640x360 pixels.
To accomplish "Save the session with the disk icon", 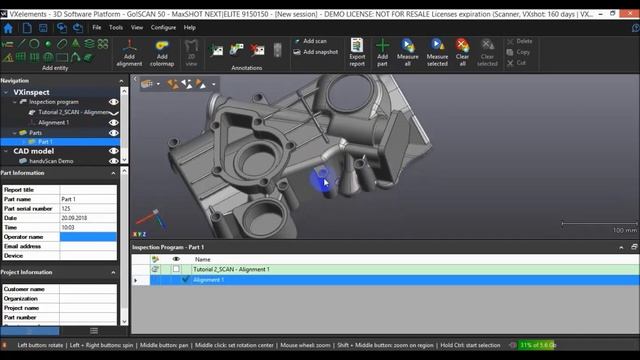I will [43, 28].
